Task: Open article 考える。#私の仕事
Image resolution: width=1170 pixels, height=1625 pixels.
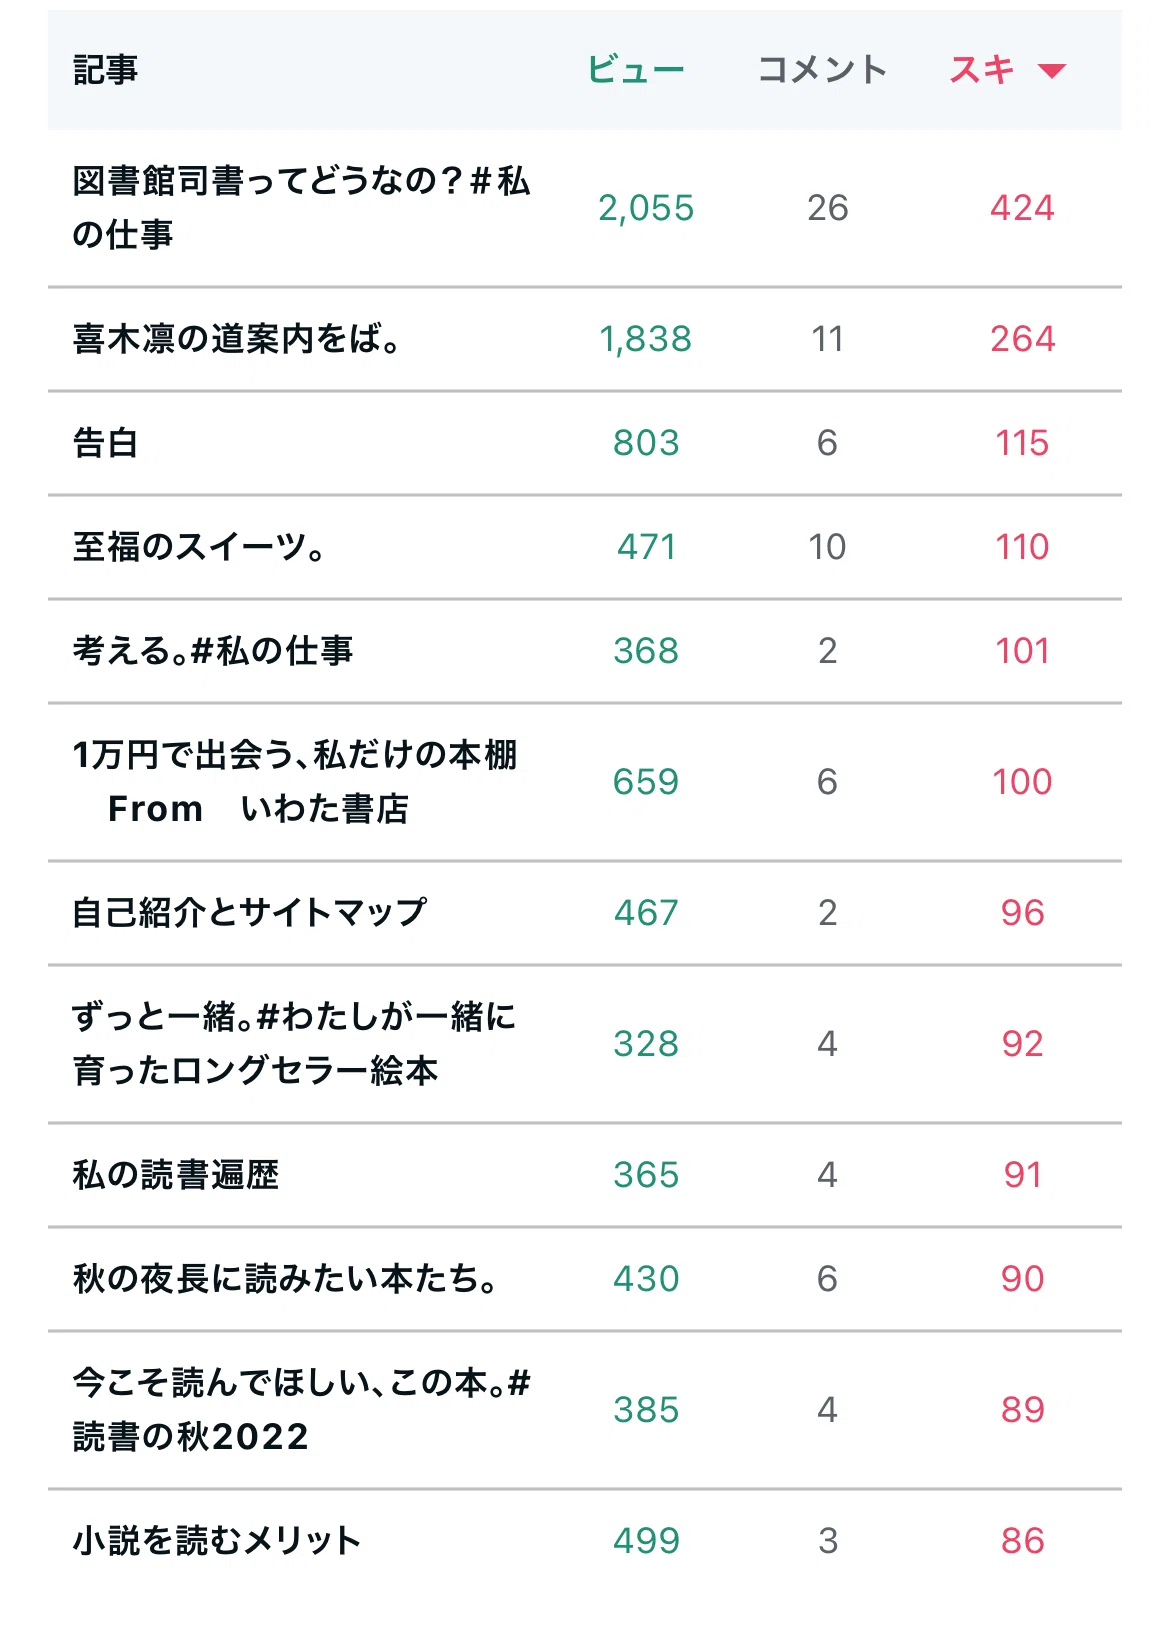Action: click(x=213, y=651)
